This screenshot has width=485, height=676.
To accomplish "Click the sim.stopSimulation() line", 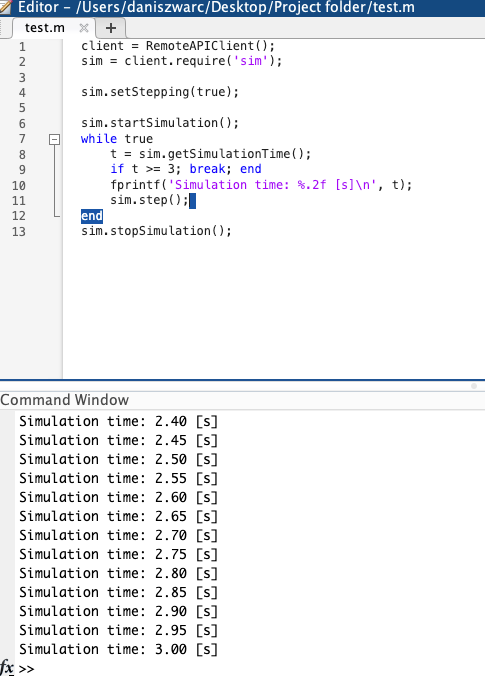I will 156,231.
